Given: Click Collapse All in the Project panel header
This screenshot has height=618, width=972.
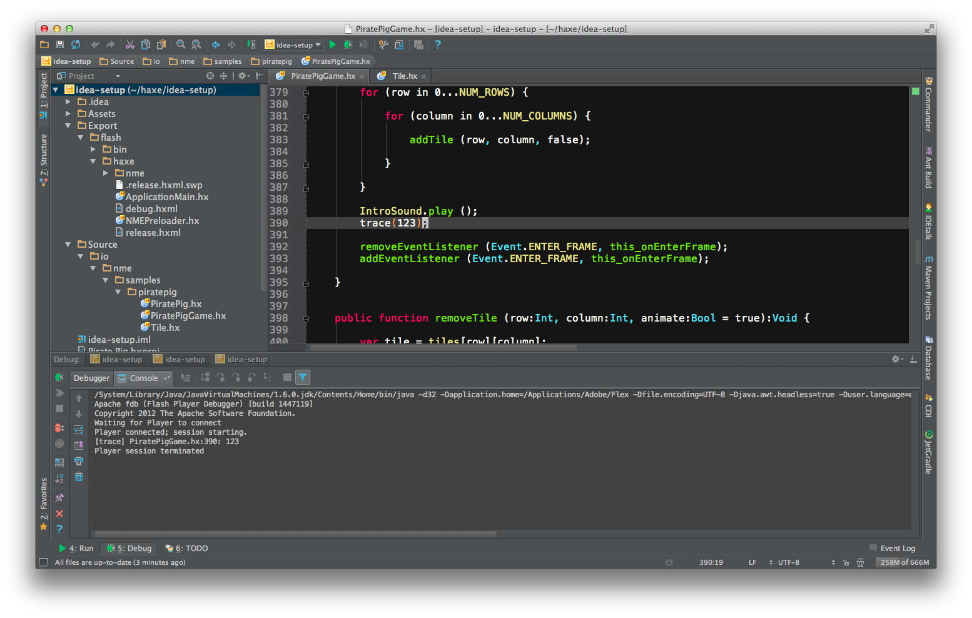Looking at the screenshot, I should 223,76.
